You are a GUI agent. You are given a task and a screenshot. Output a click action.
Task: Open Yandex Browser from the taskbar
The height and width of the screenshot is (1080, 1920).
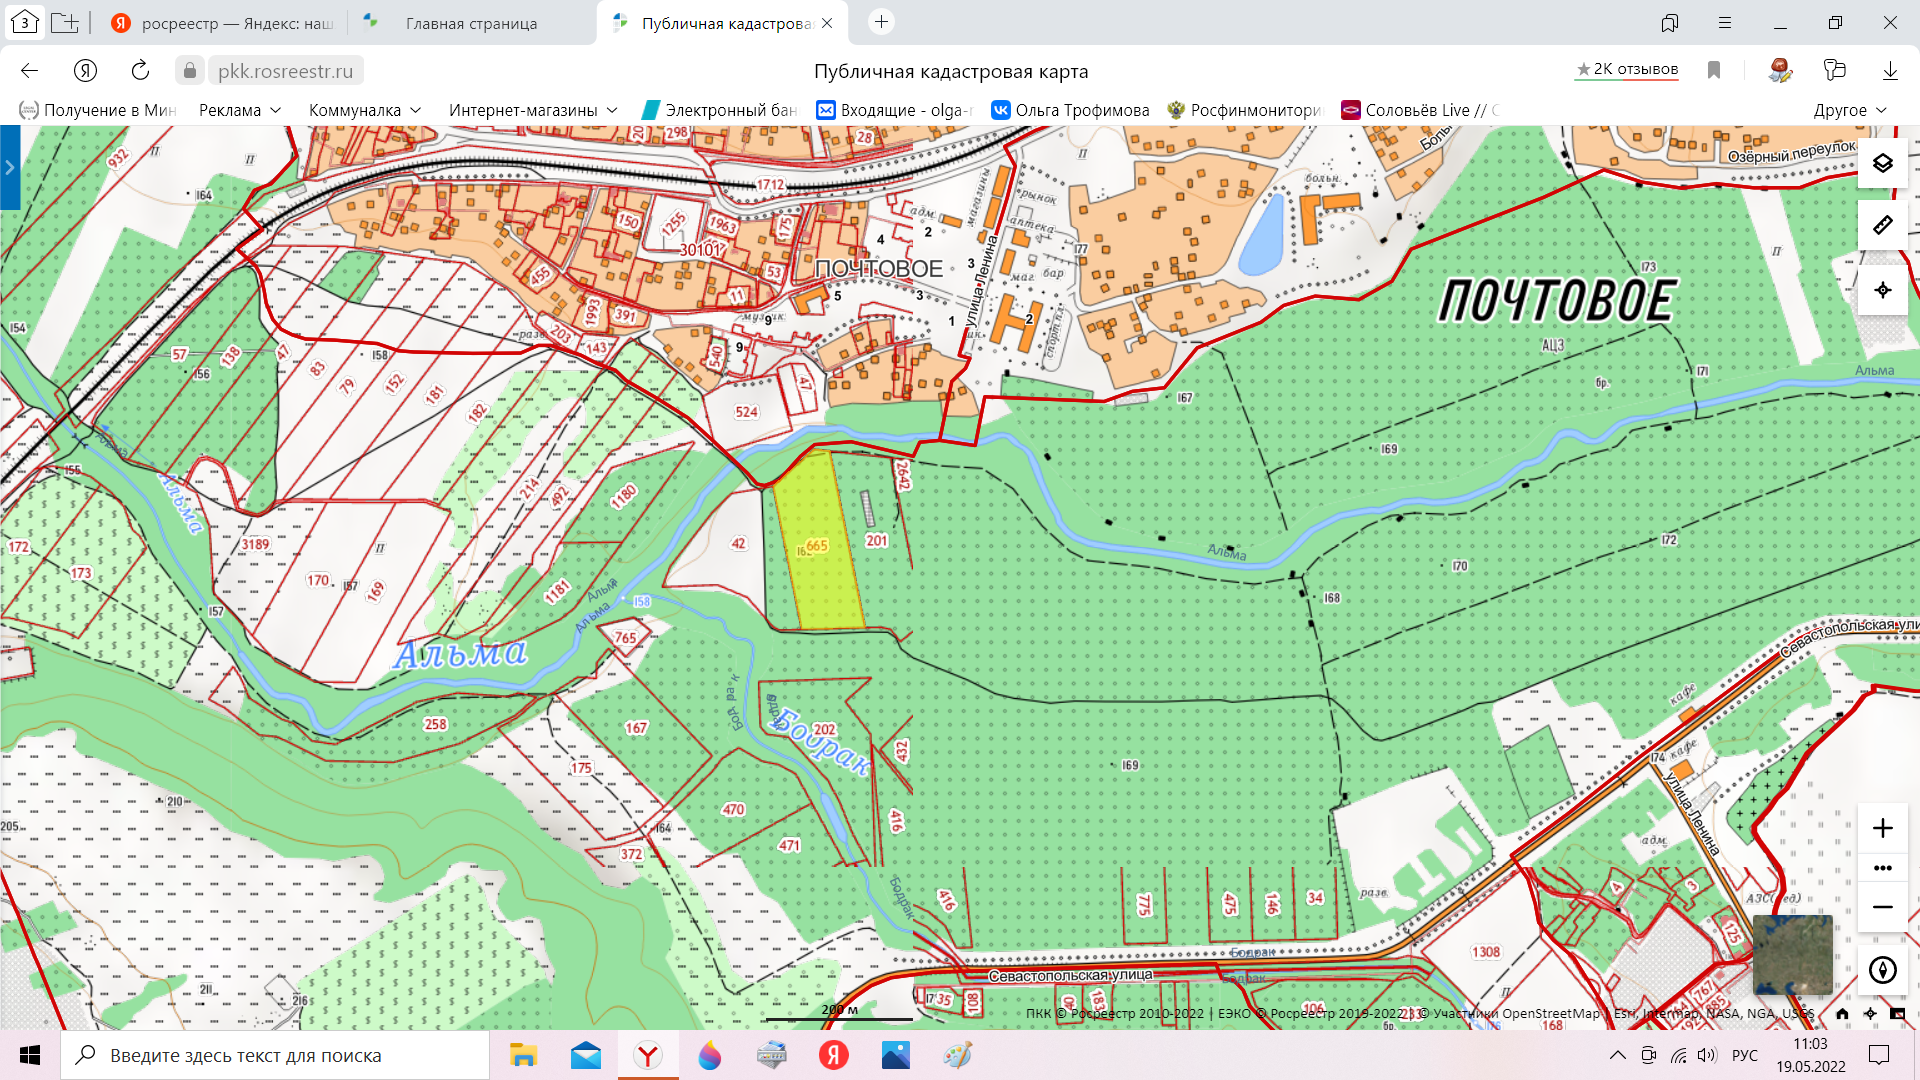(648, 1055)
